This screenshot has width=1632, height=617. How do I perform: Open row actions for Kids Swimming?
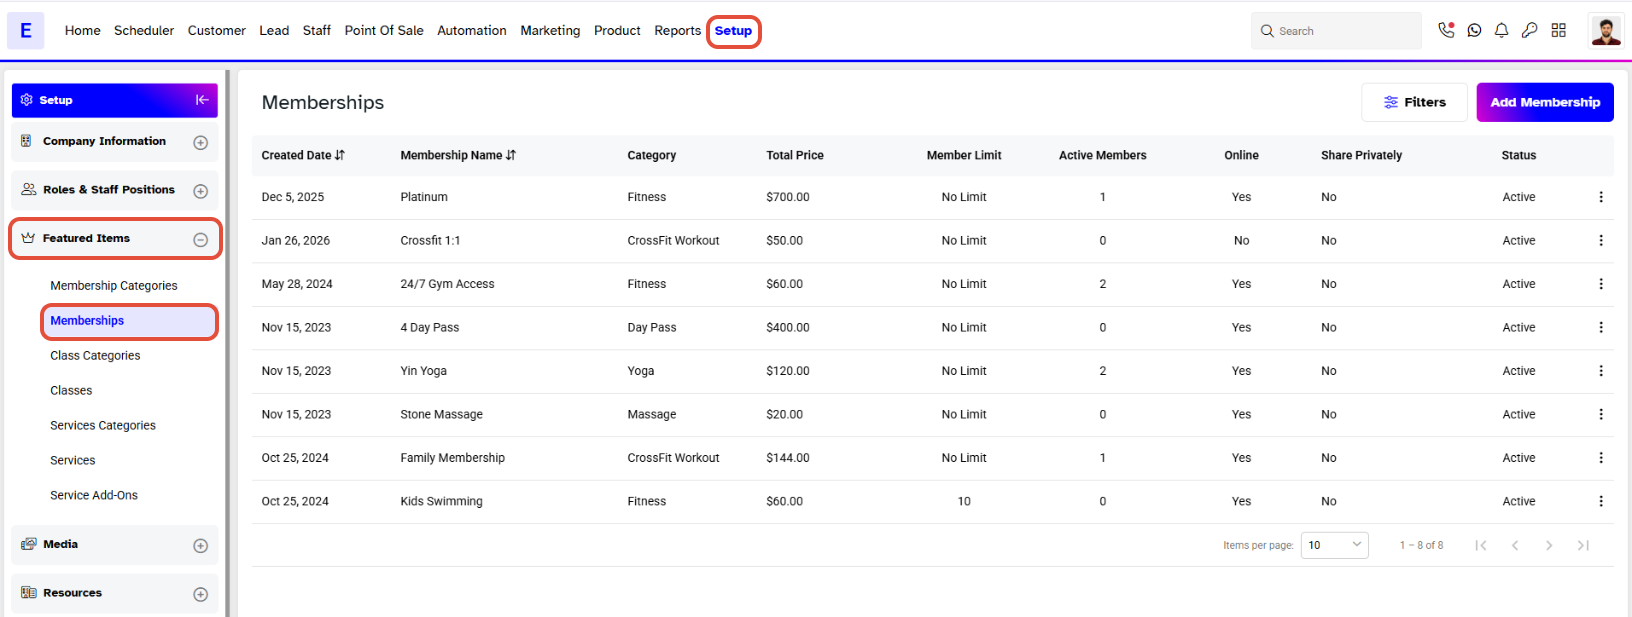coord(1601,501)
